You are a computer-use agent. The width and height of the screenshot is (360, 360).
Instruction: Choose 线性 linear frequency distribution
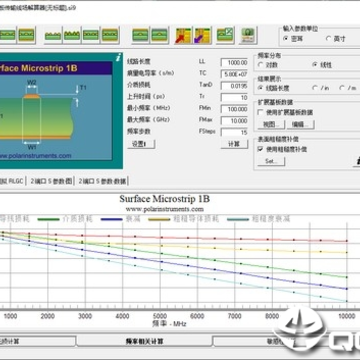[322, 65]
